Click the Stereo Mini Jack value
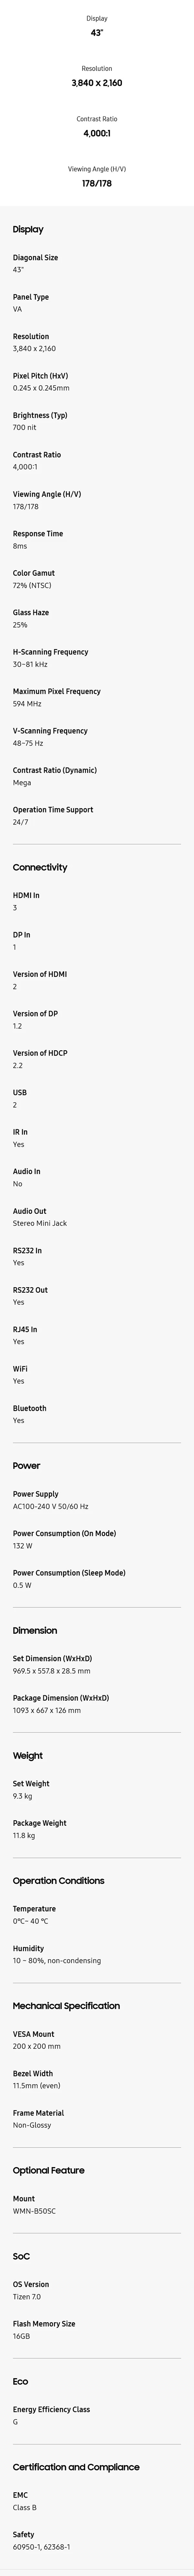 coord(40,1223)
